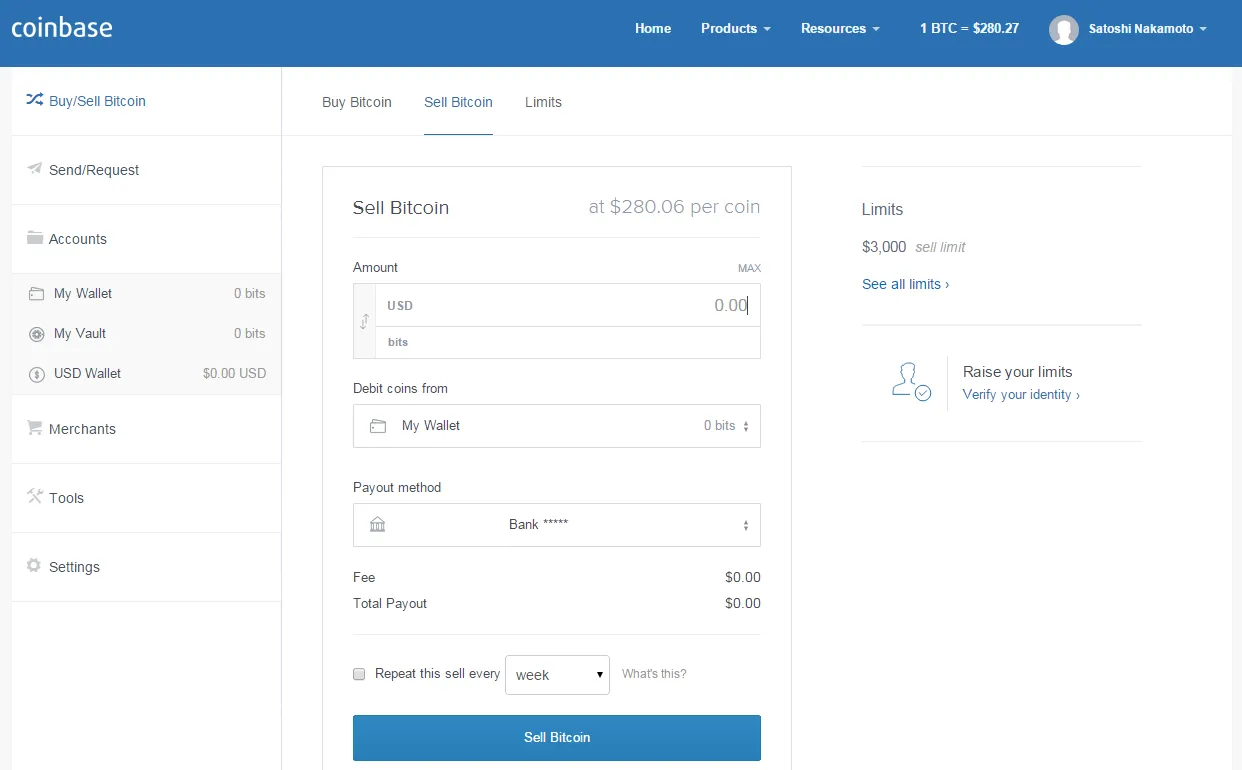Click the Tools wrench icon

34,497
